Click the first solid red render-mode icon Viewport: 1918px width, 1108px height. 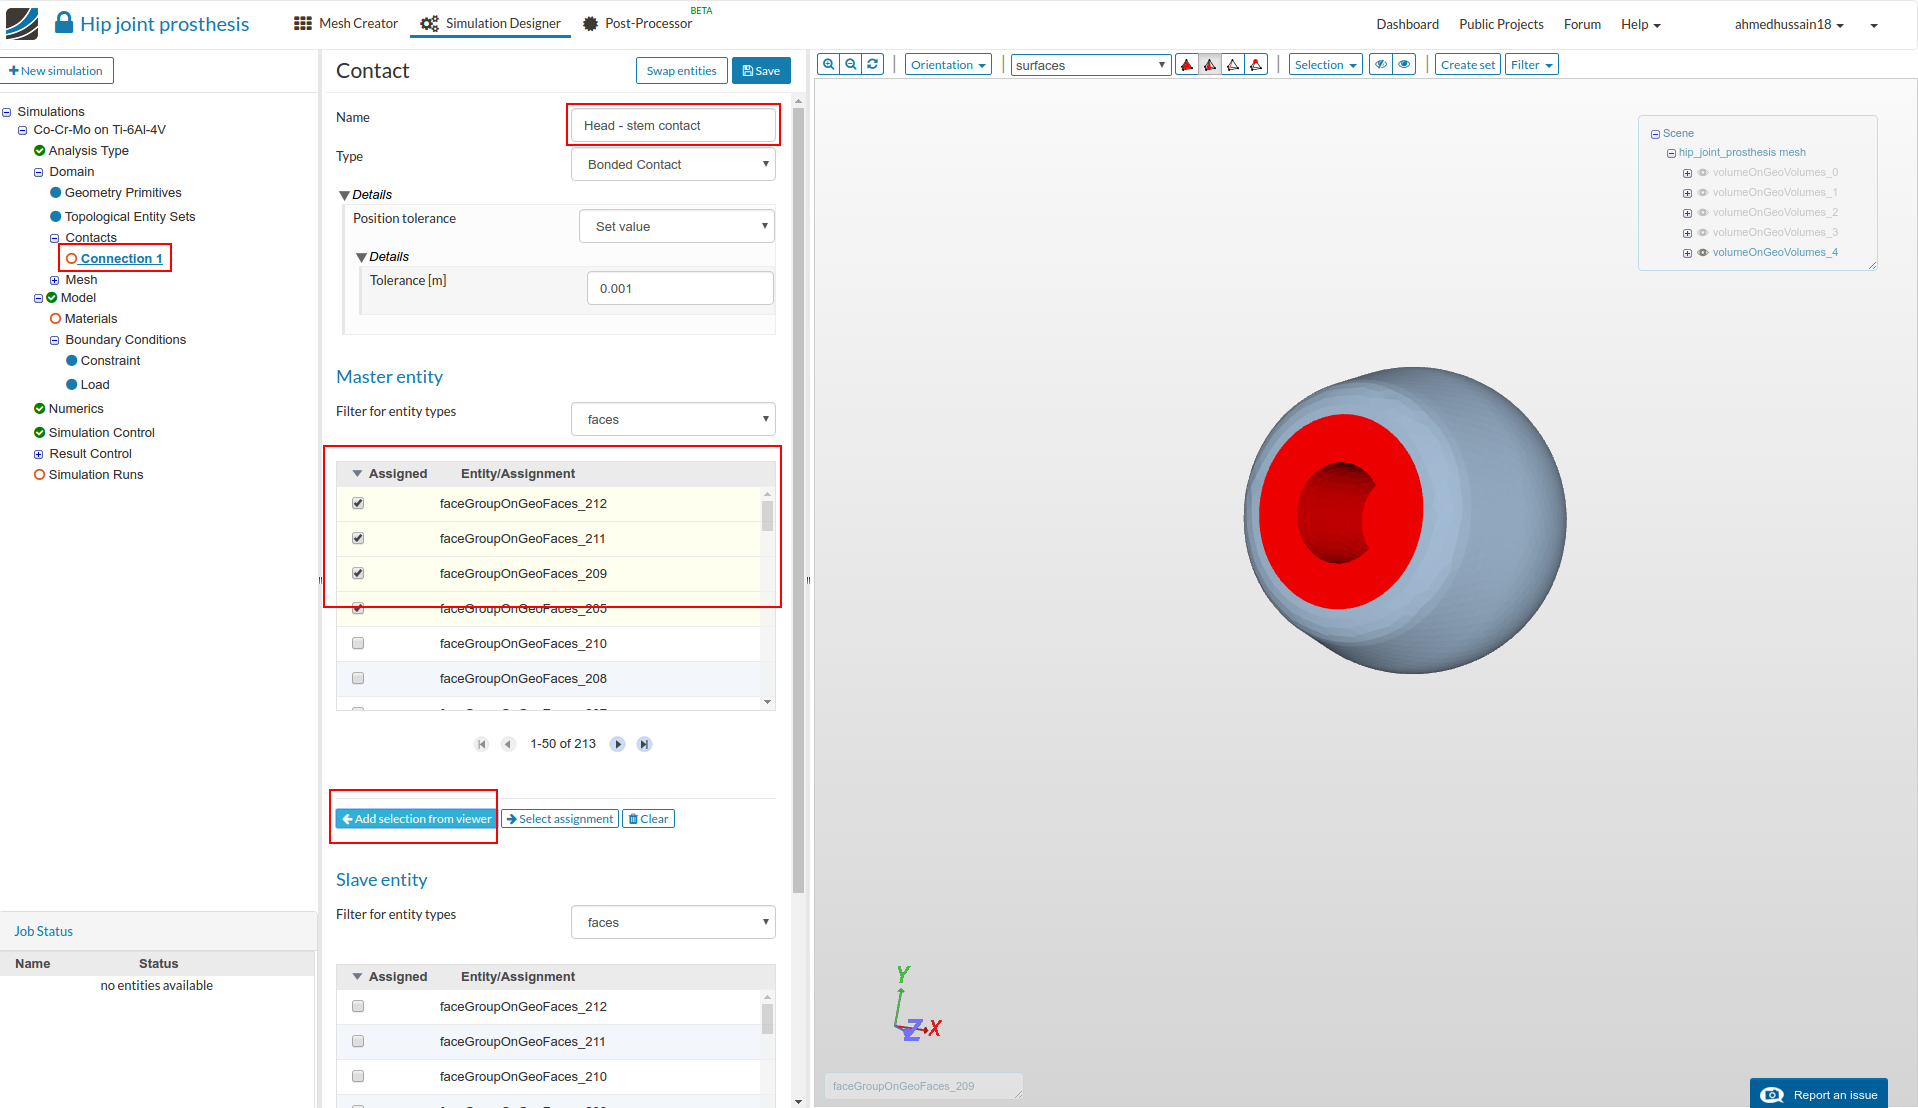click(x=1187, y=65)
